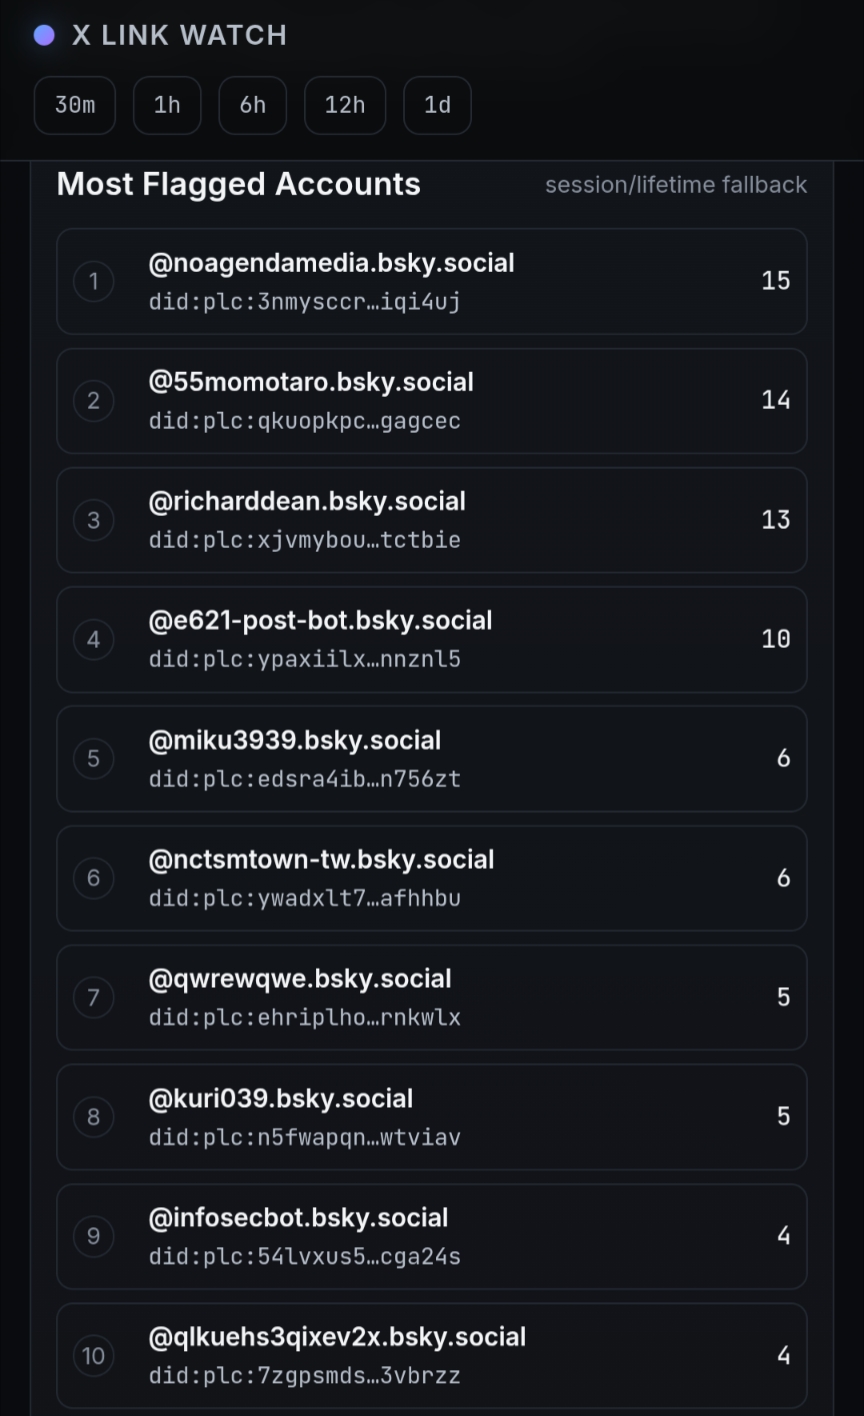Switch to the 1h time range
Image resolution: width=864 pixels, height=1416 pixels.
point(167,105)
